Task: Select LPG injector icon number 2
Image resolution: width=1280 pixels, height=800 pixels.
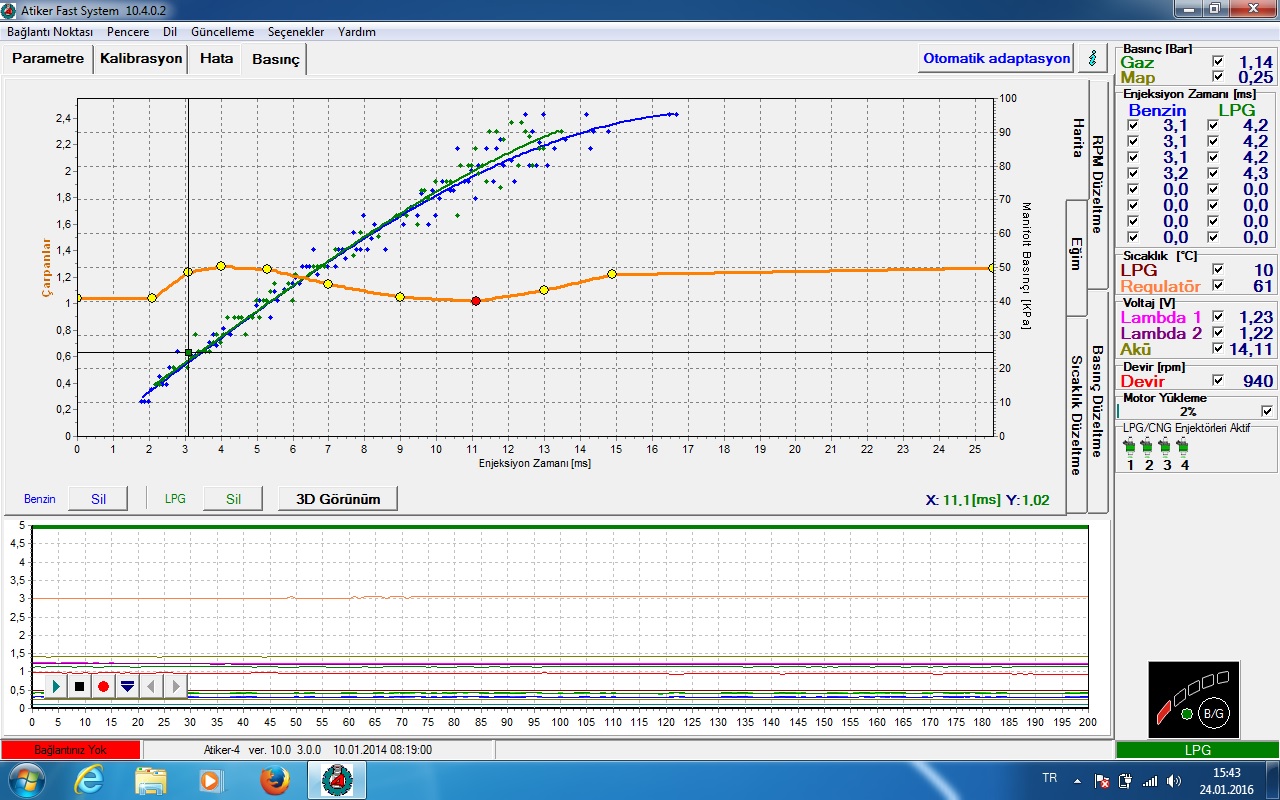Action: coord(1148,447)
